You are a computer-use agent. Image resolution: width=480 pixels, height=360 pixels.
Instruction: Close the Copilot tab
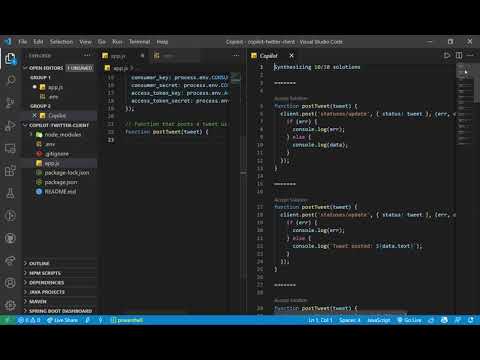click(291, 55)
